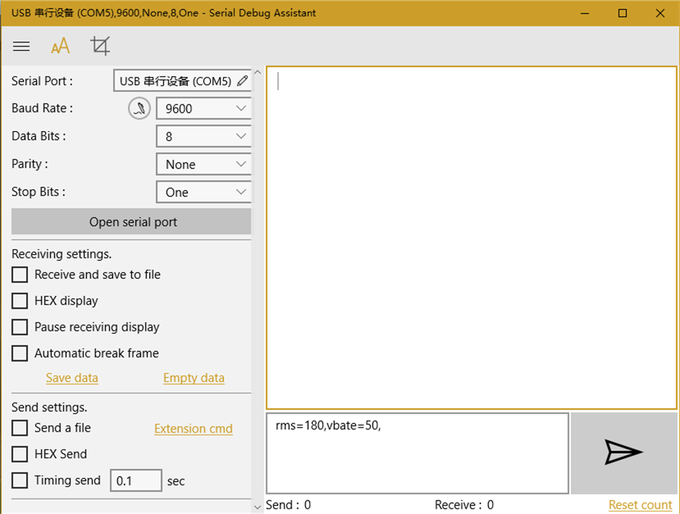Enable Receive and save to file
Screen dimensions: 680x514
[x=19, y=275]
